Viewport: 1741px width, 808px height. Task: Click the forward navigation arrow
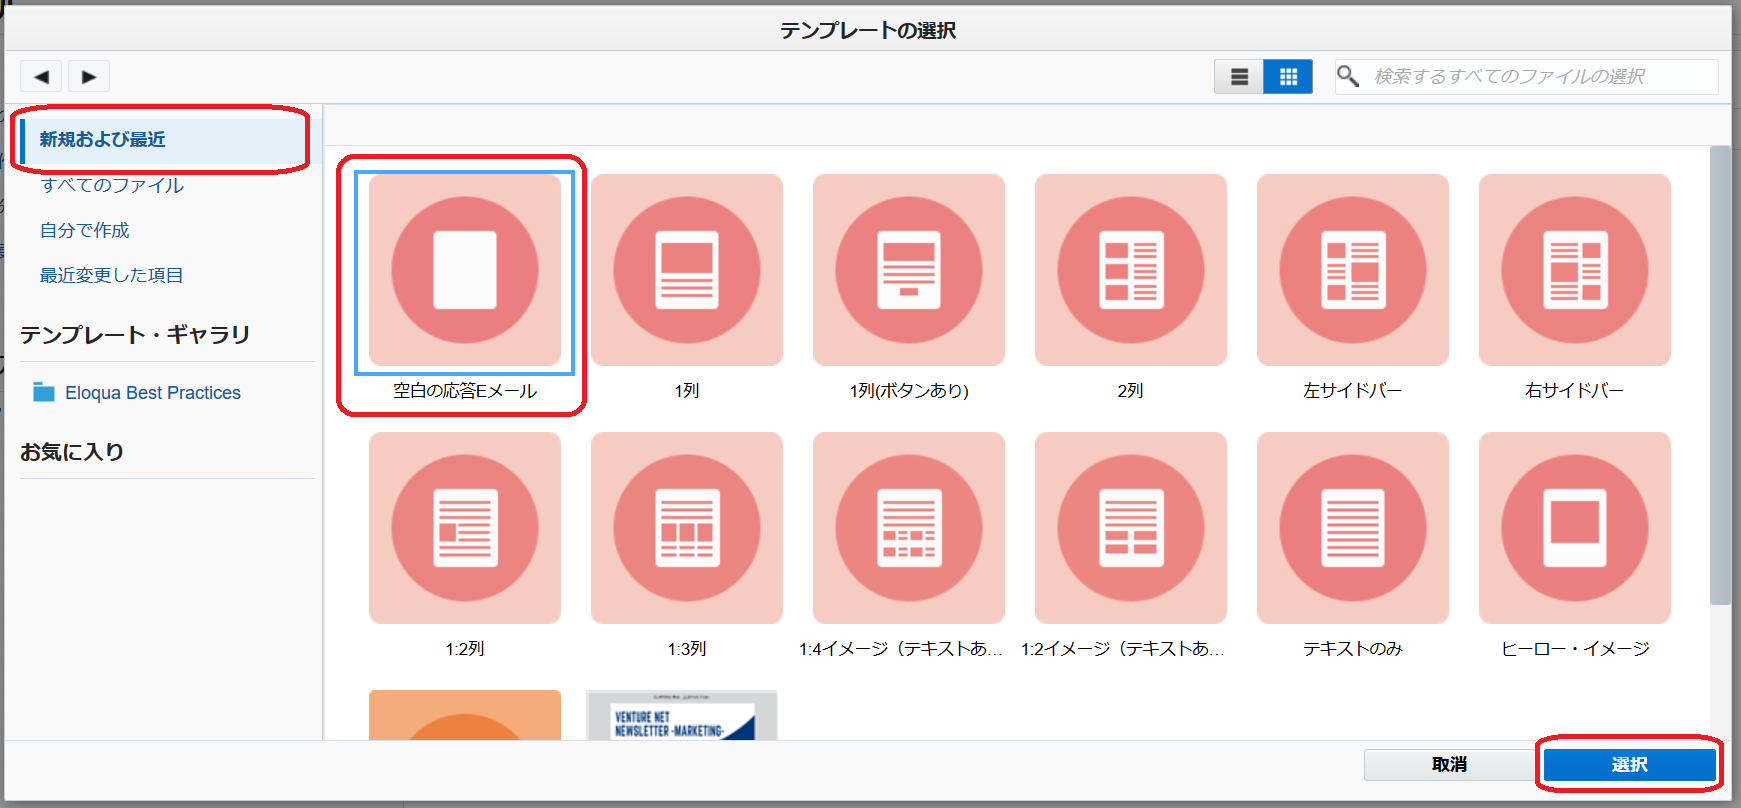(89, 76)
